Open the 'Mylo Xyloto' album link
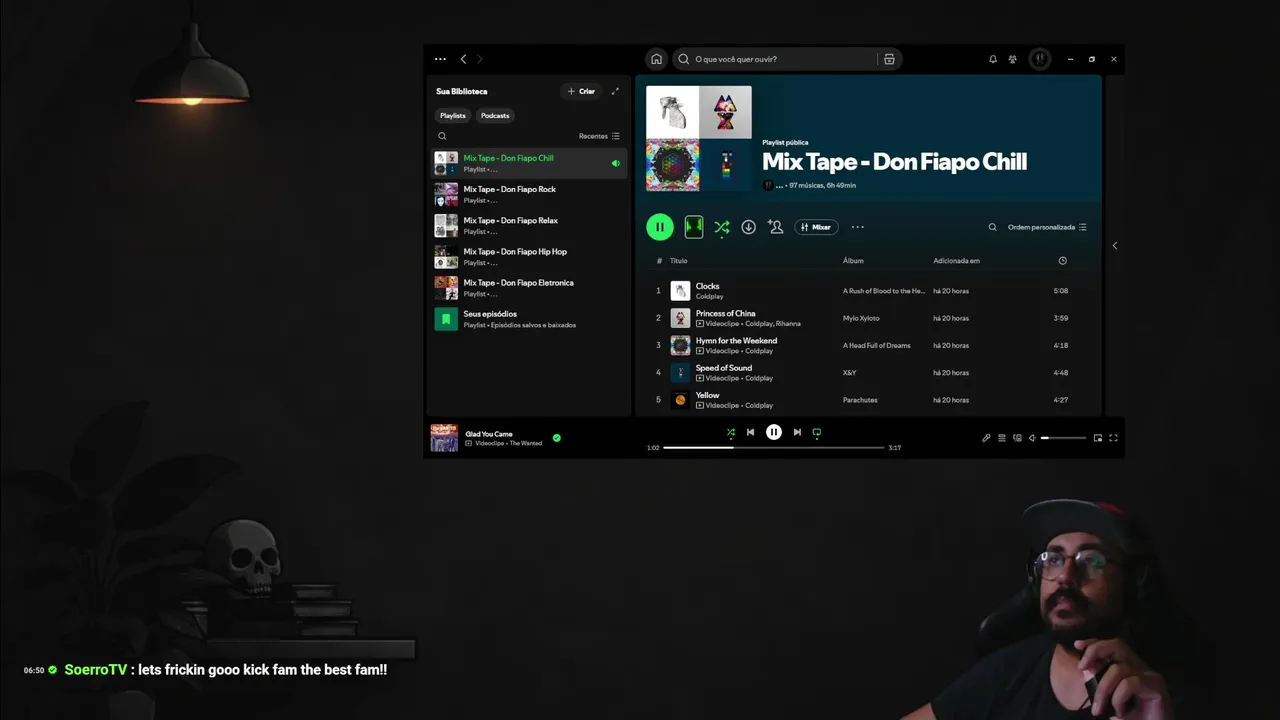 point(861,318)
